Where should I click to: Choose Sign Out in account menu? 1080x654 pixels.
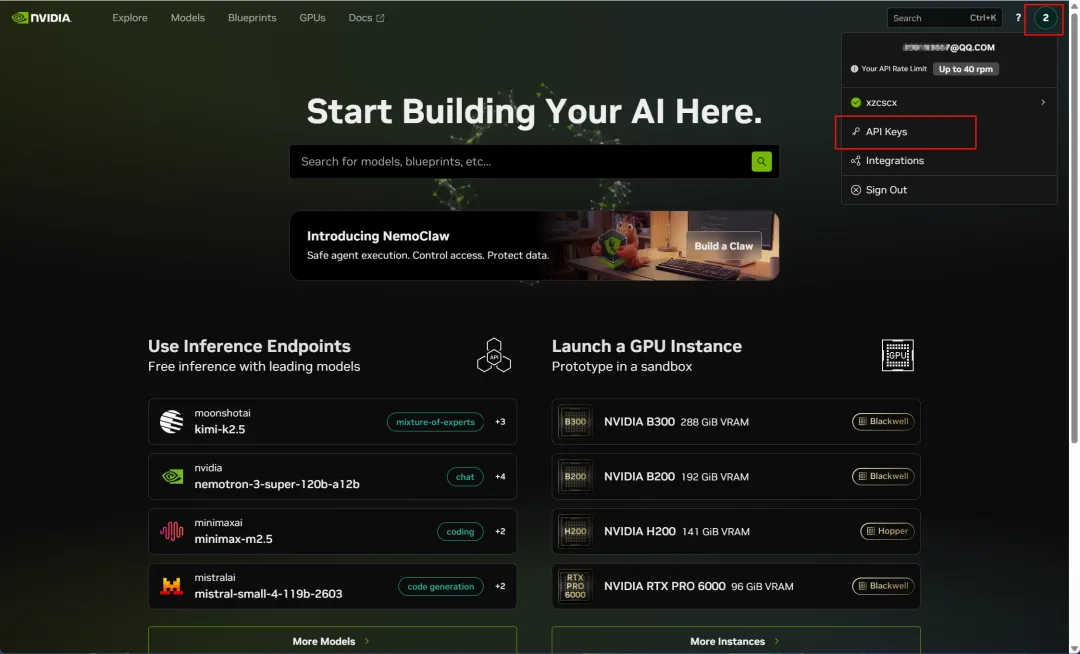click(x=948, y=190)
